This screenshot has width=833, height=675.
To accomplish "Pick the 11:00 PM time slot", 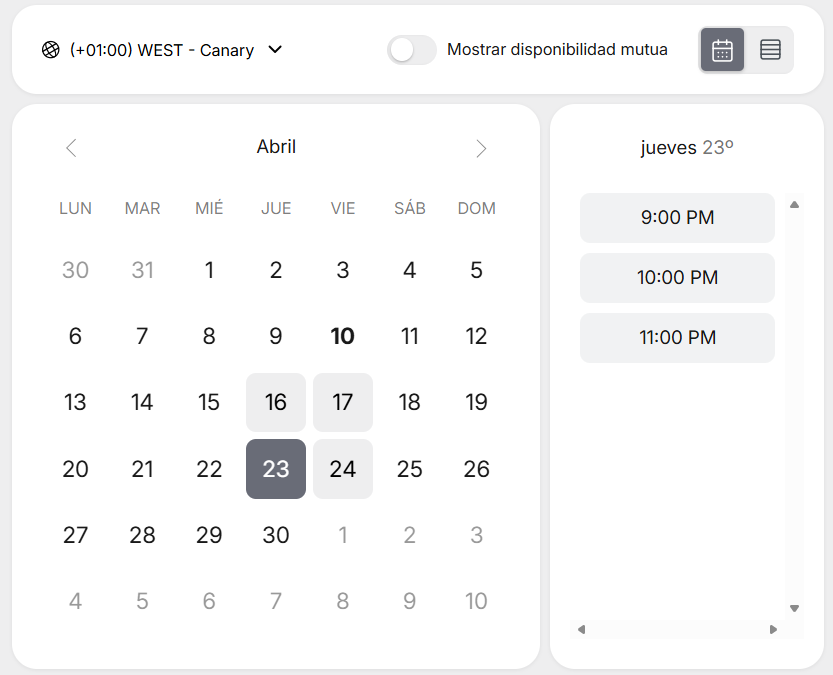I will point(677,337).
